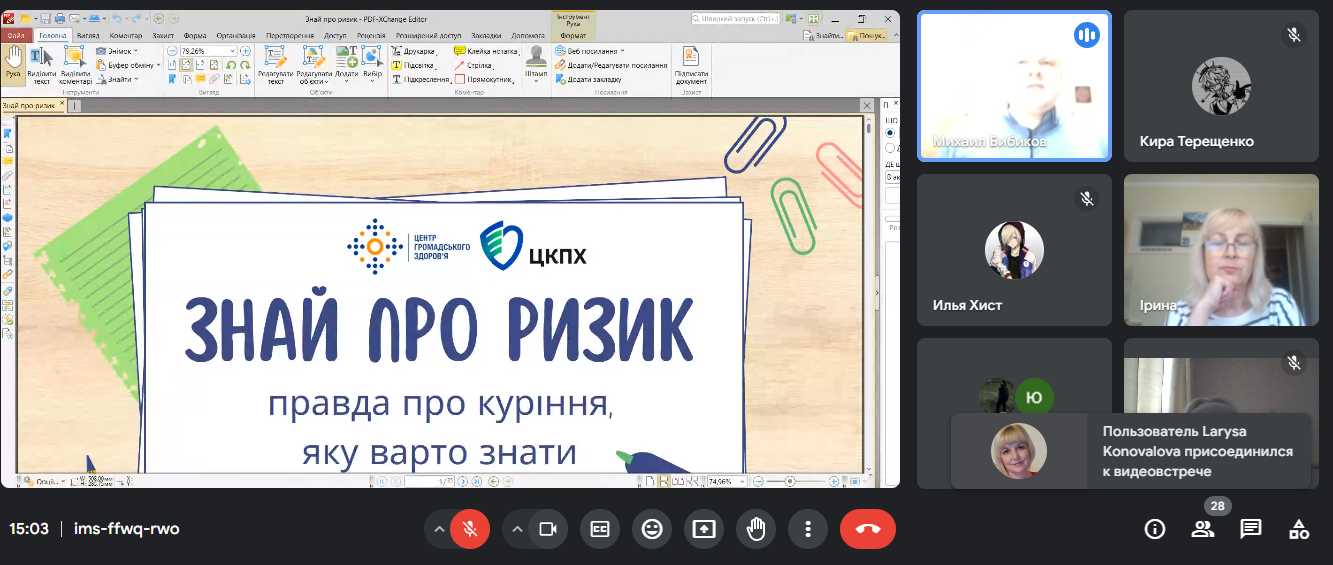Turn on closed captions
The height and width of the screenshot is (565, 1333).
click(x=600, y=529)
